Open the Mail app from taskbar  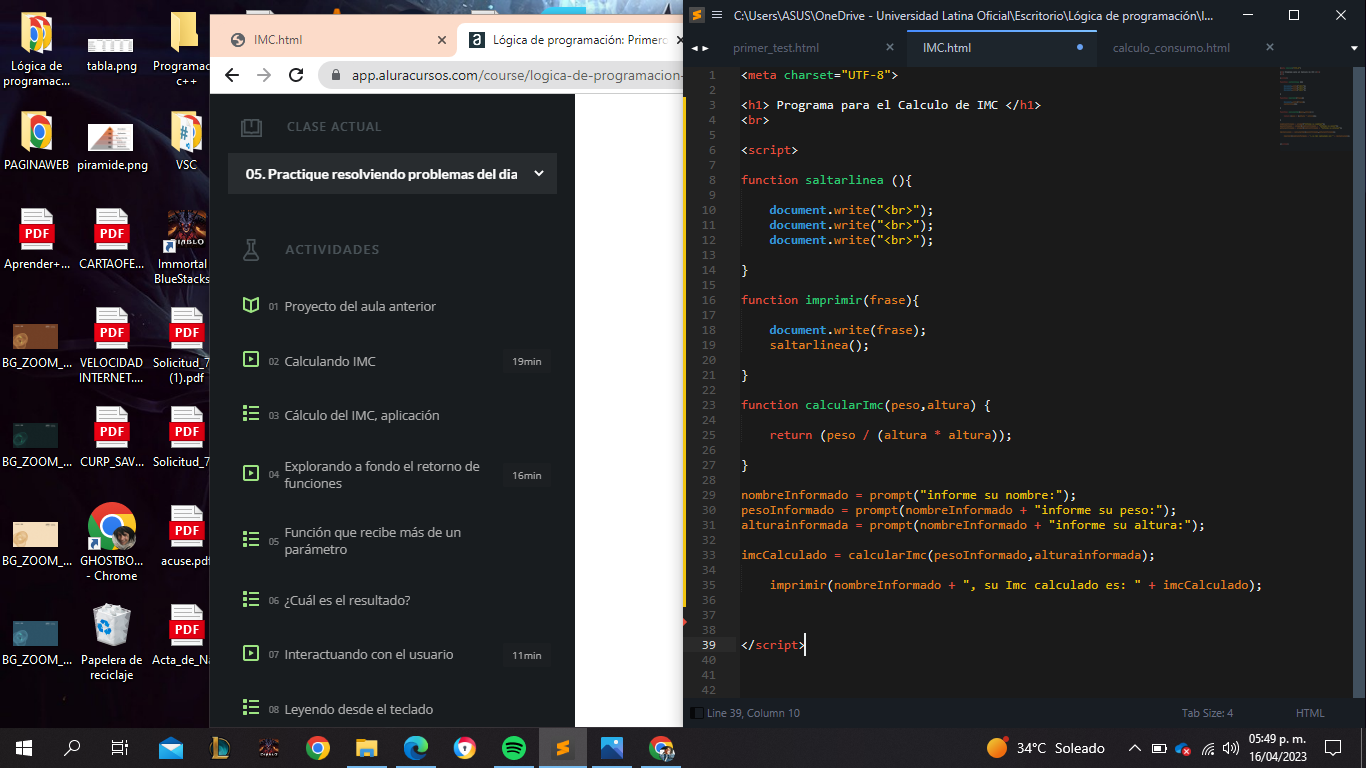click(171, 748)
